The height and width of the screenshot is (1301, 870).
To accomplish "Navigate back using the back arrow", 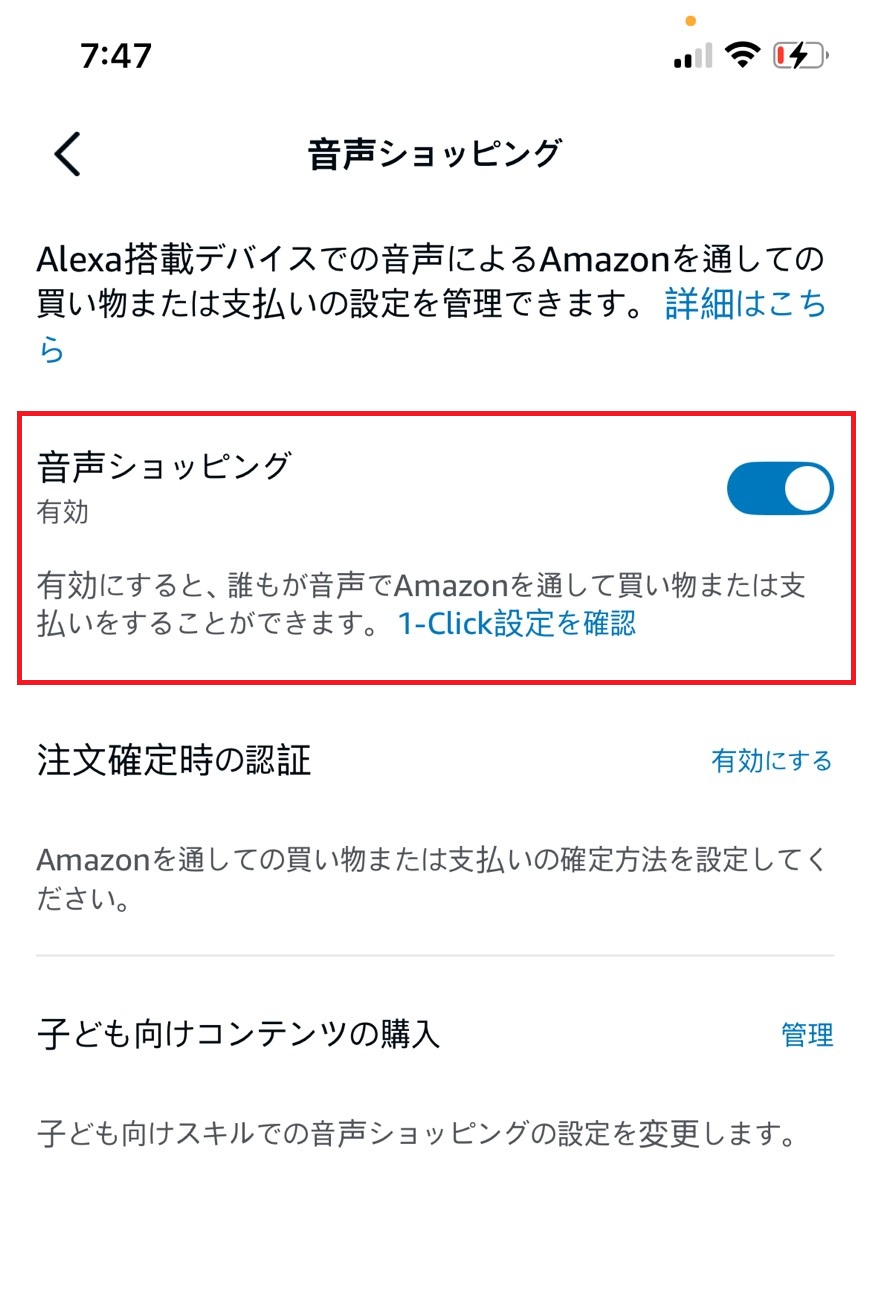I will click(x=66, y=155).
